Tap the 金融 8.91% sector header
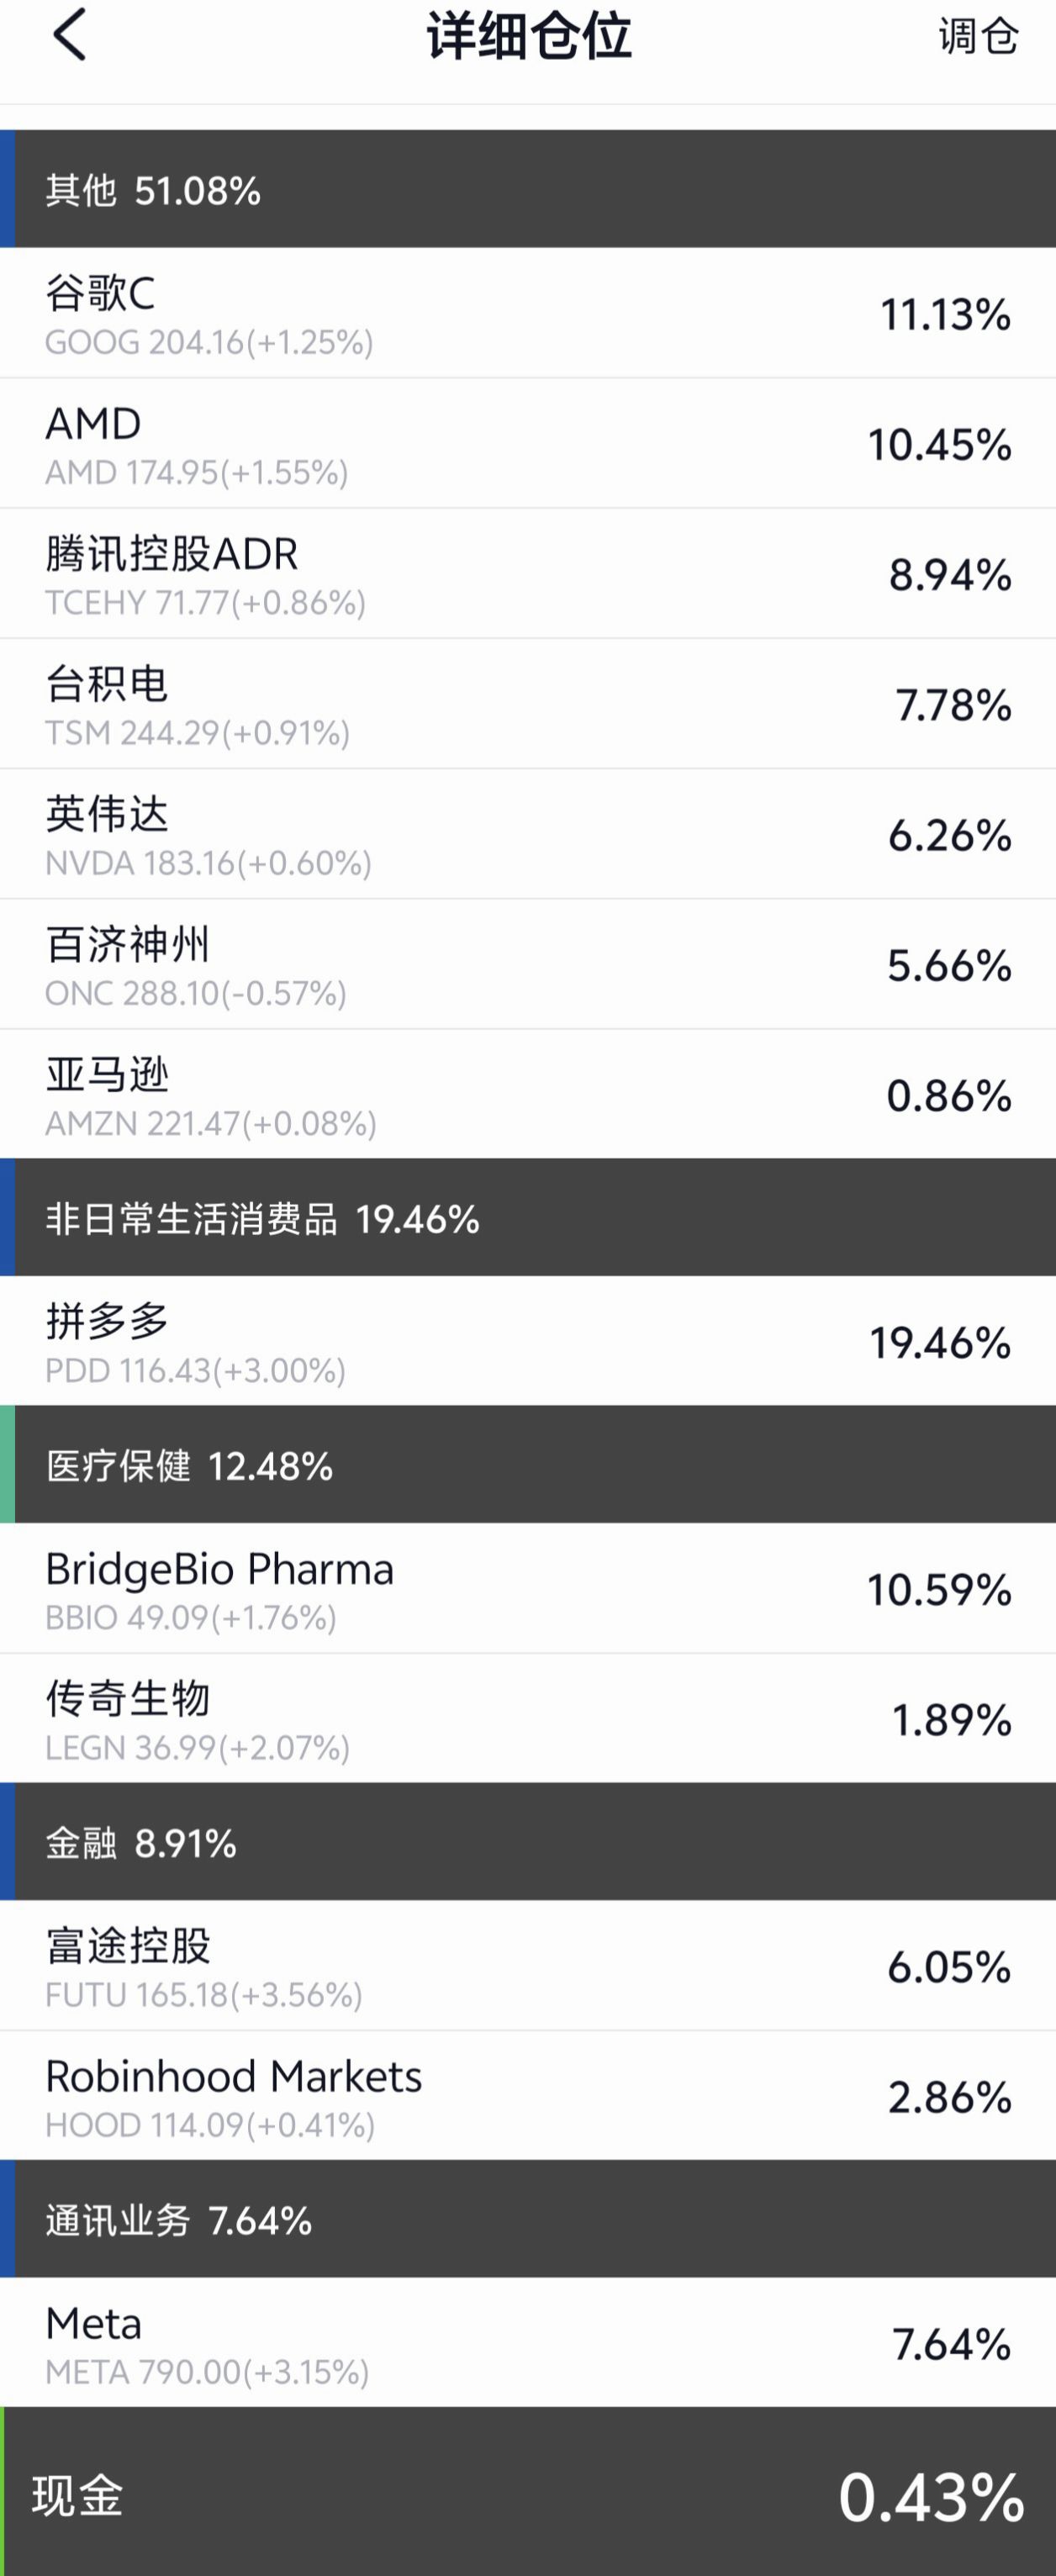 pyautogui.click(x=528, y=1841)
